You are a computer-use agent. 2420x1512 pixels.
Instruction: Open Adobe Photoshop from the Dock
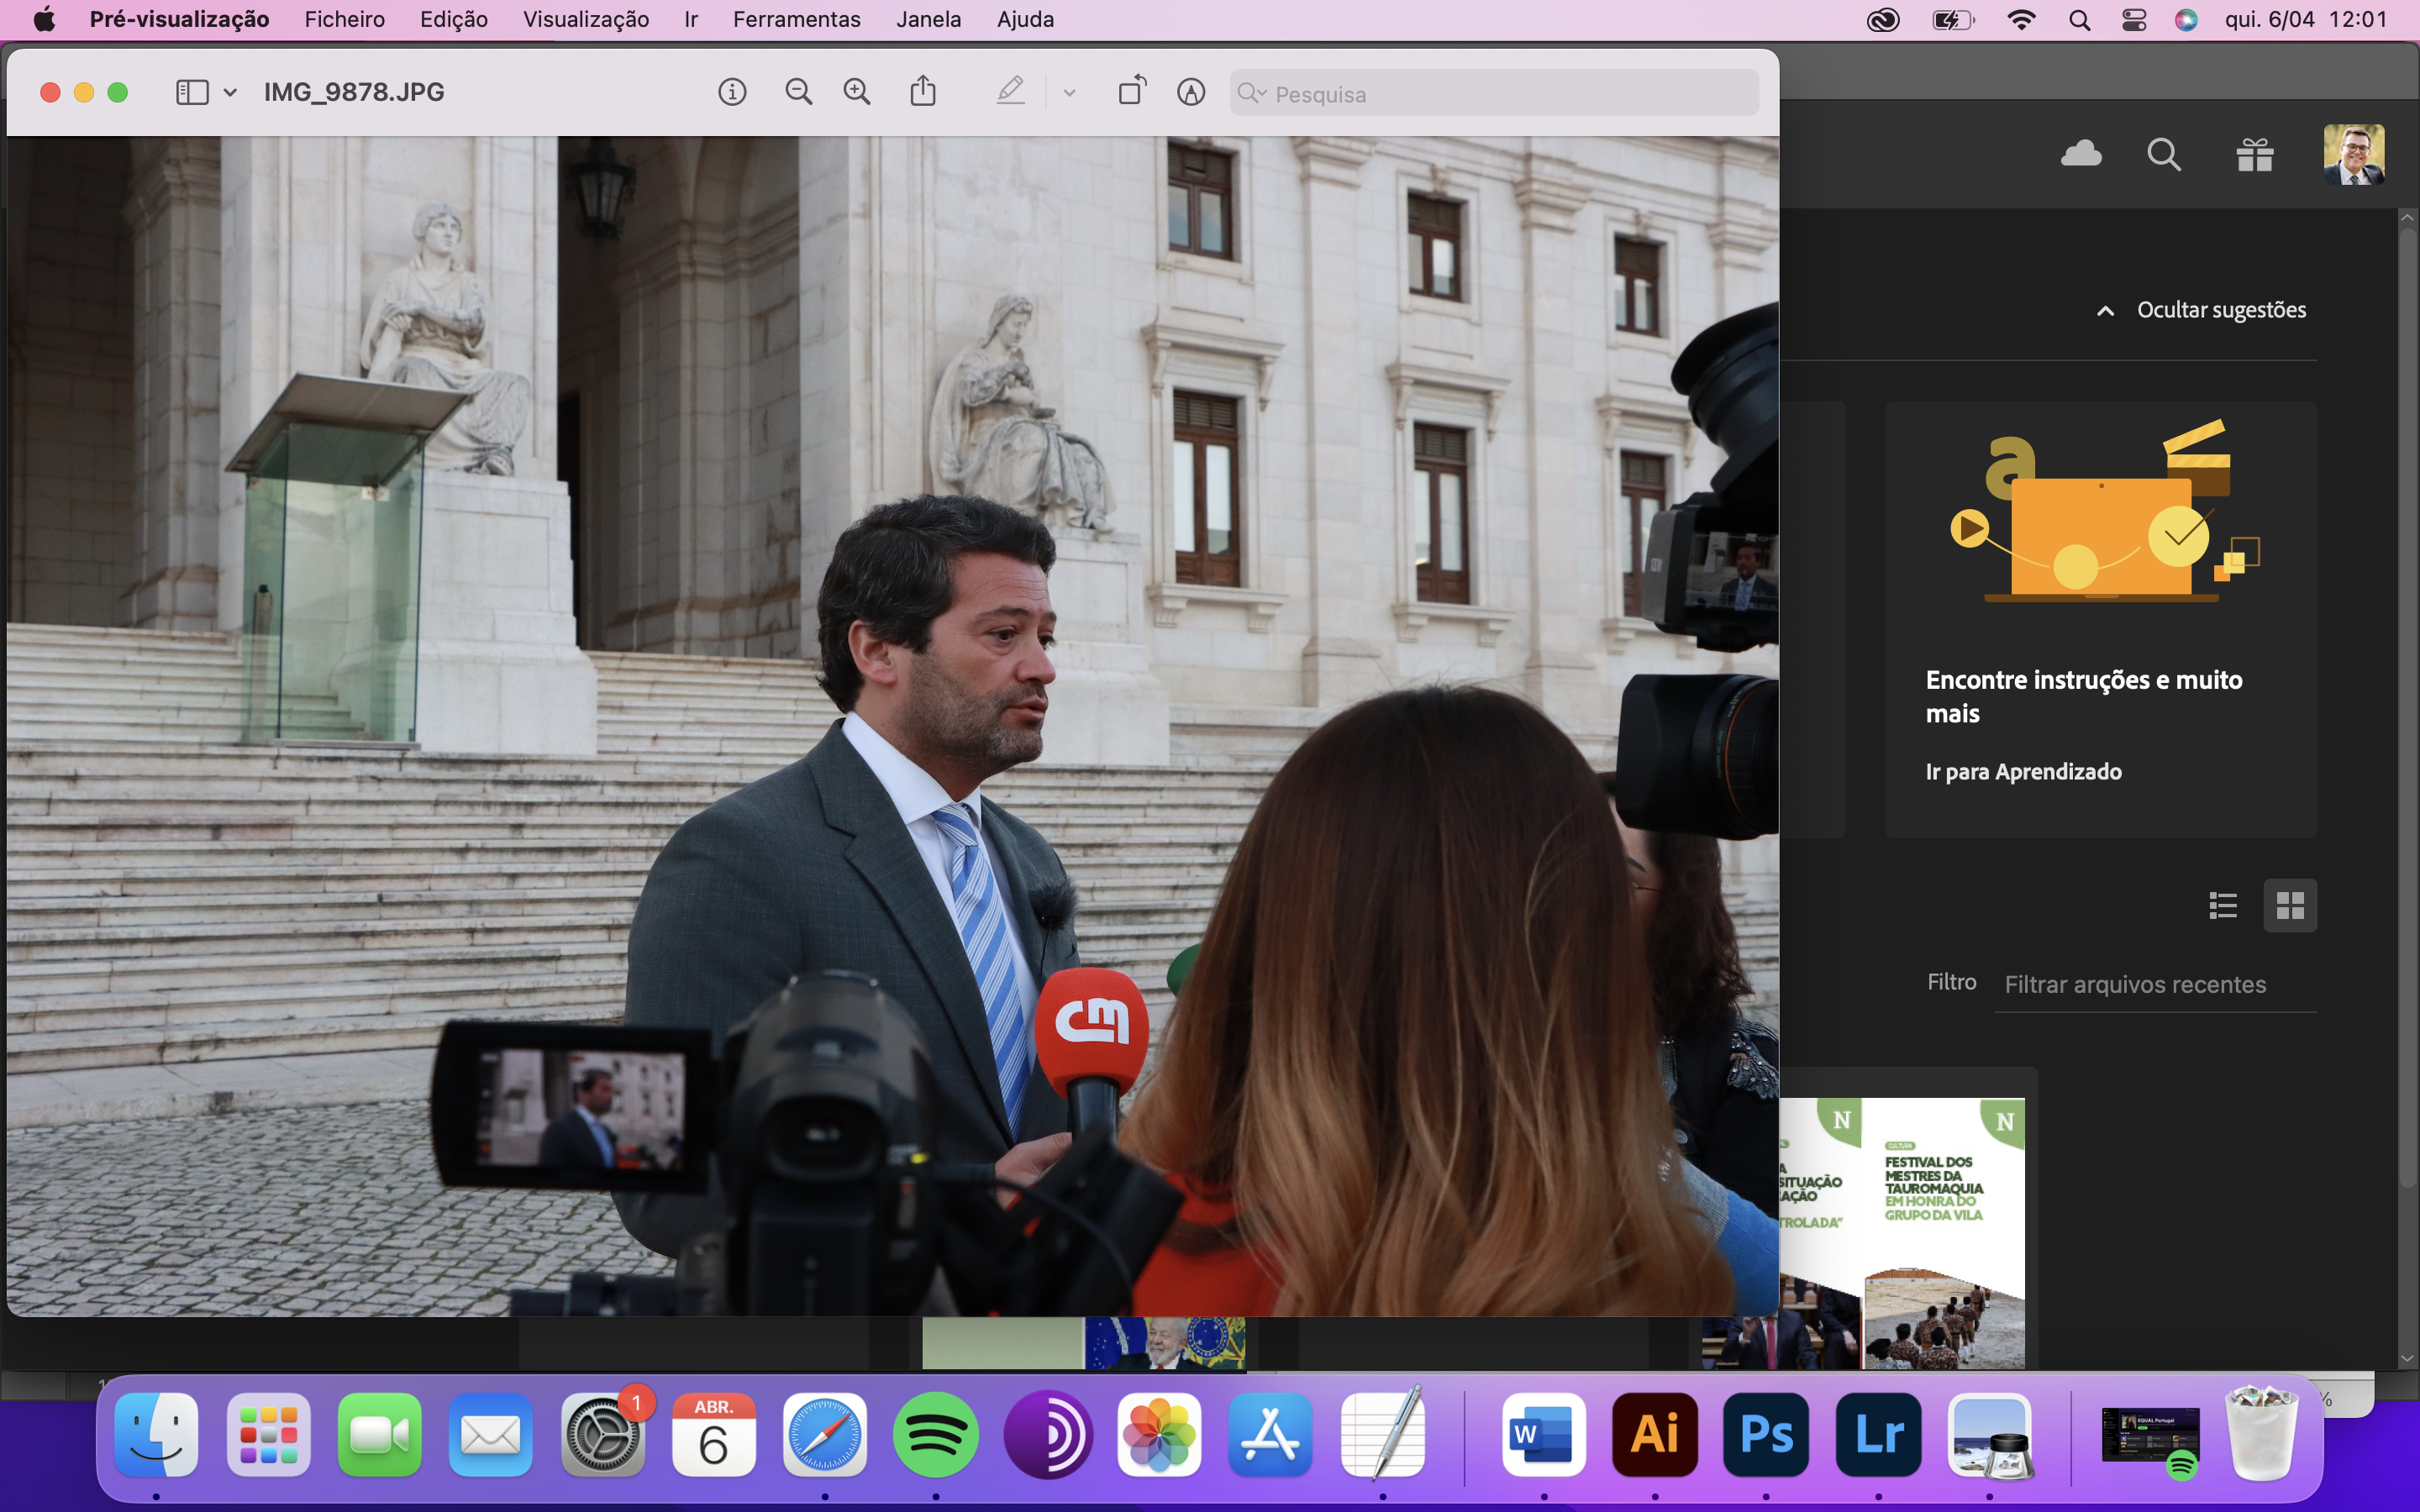pyautogui.click(x=1766, y=1435)
